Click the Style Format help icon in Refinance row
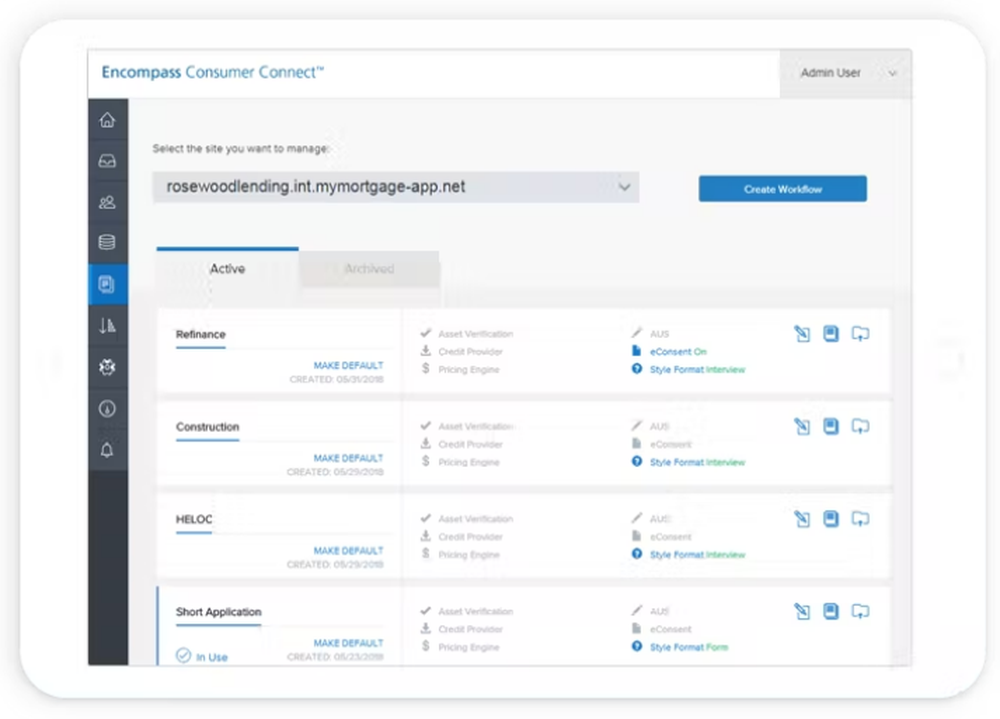 pyautogui.click(x=636, y=369)
